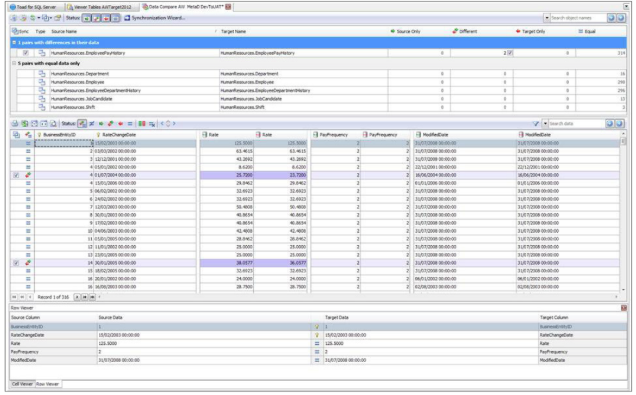The height and width of the screenshot is (395, 636).
Task: Click the Equal rows filter in data toolbar
Action: click(130, 124)
